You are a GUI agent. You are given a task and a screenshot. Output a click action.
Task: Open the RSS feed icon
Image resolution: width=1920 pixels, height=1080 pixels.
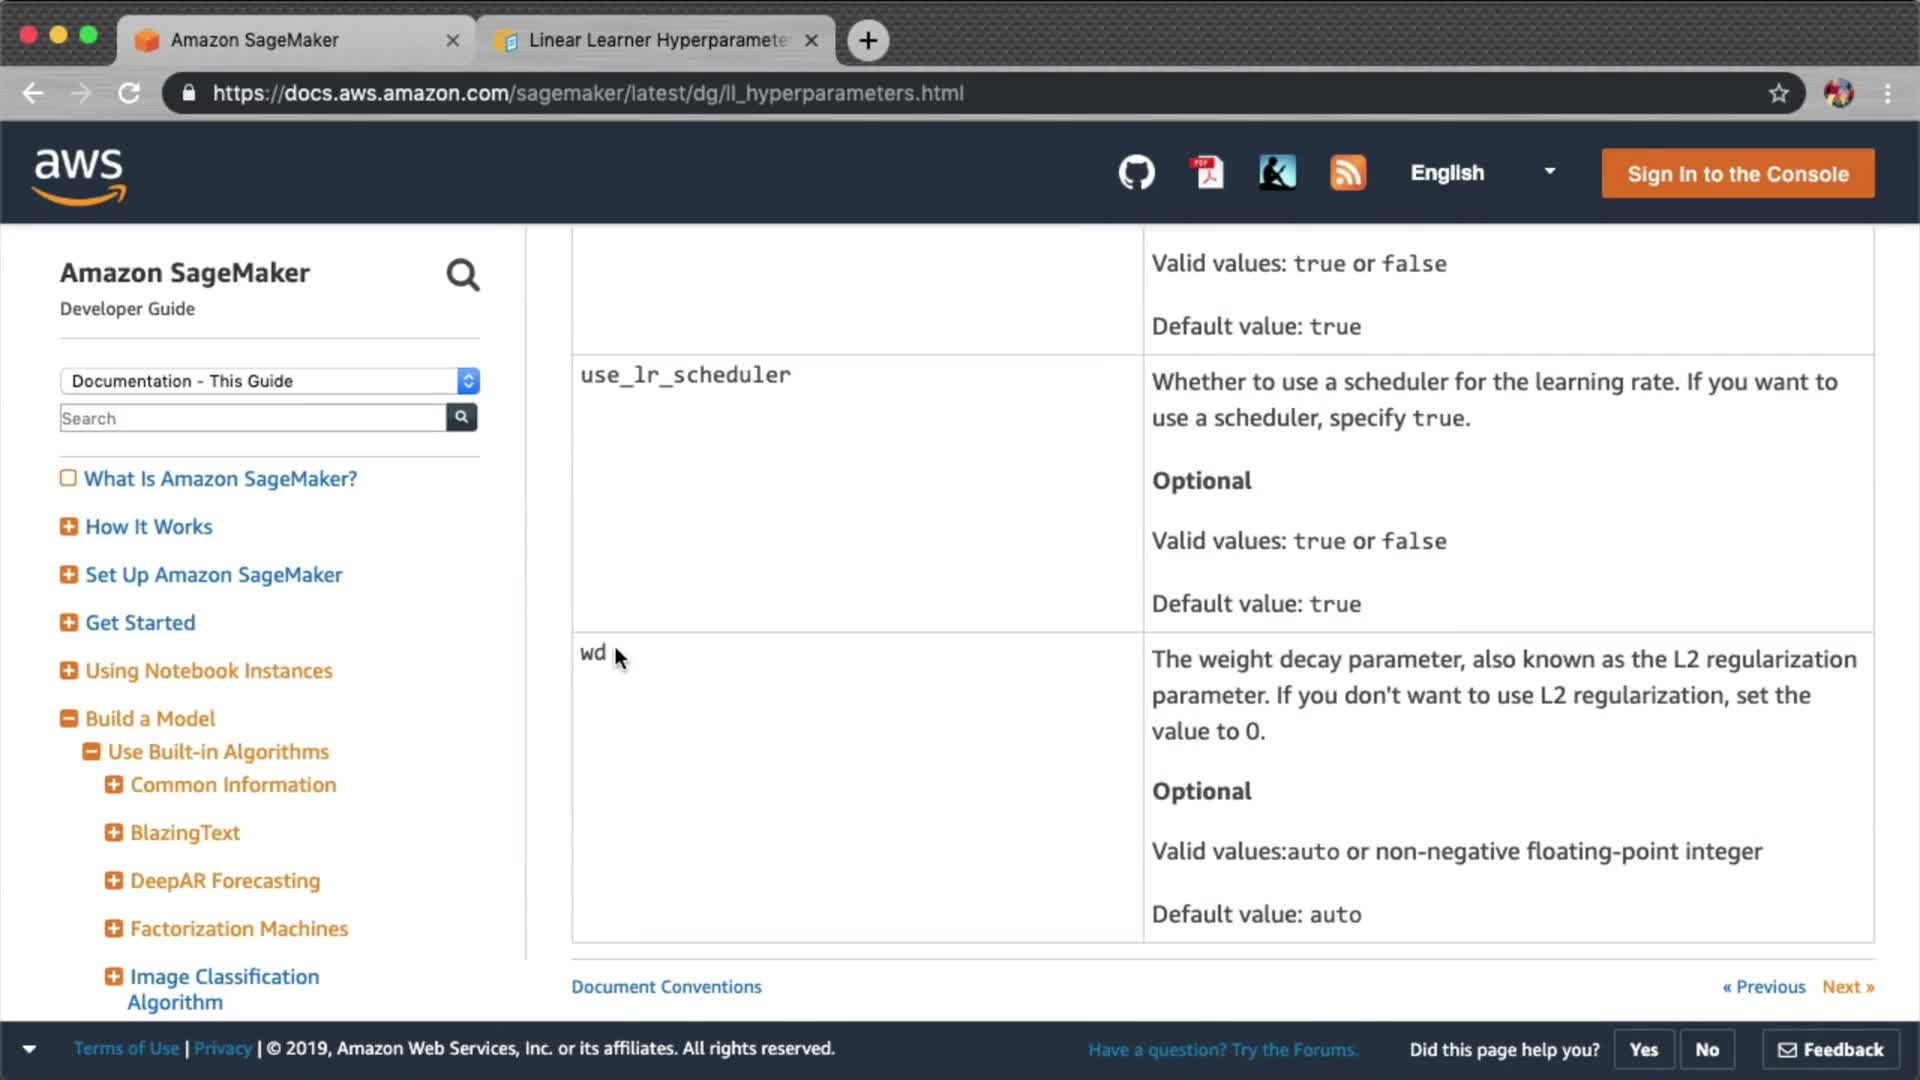coord(1347,173)
